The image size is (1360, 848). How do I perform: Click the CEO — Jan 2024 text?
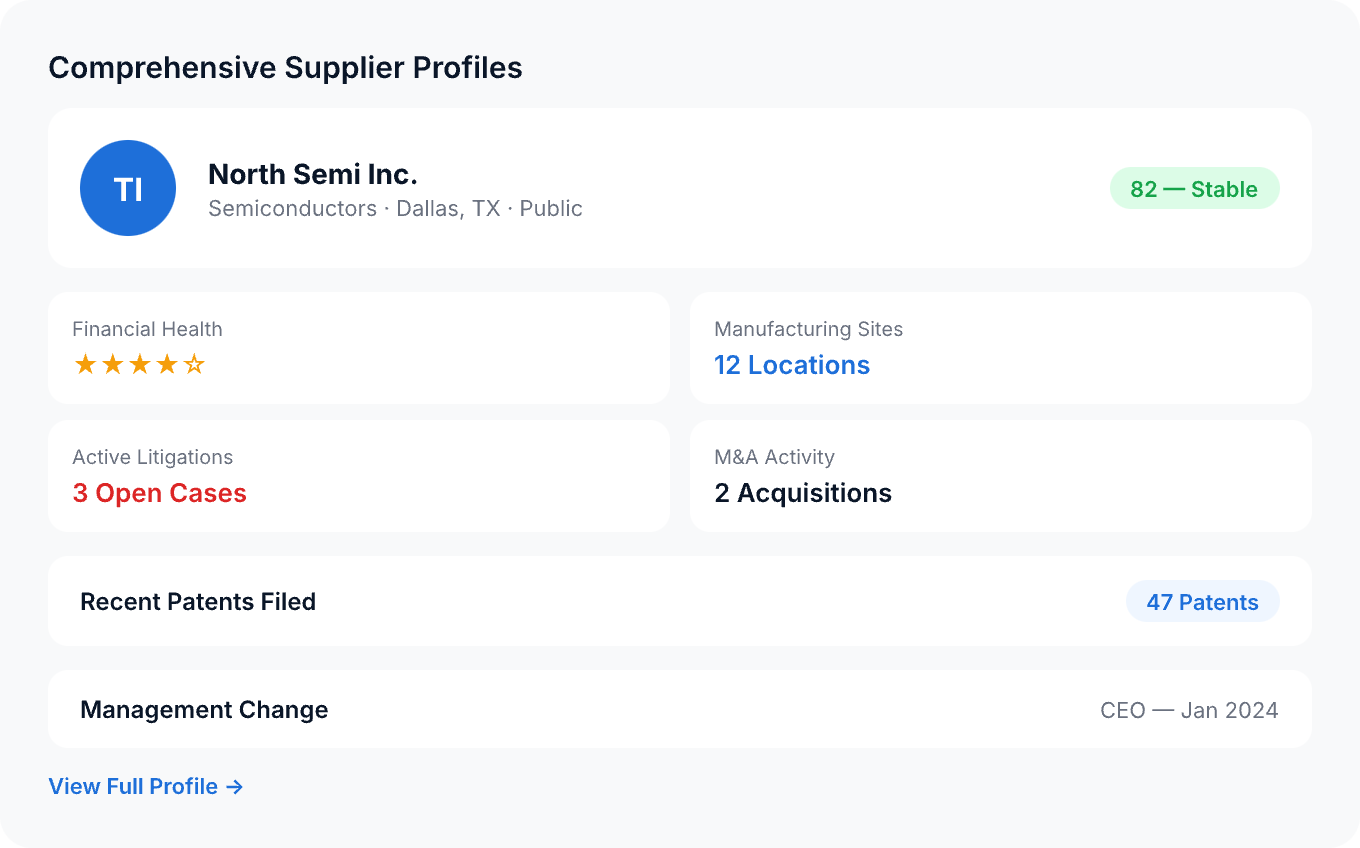[1189, 711]
